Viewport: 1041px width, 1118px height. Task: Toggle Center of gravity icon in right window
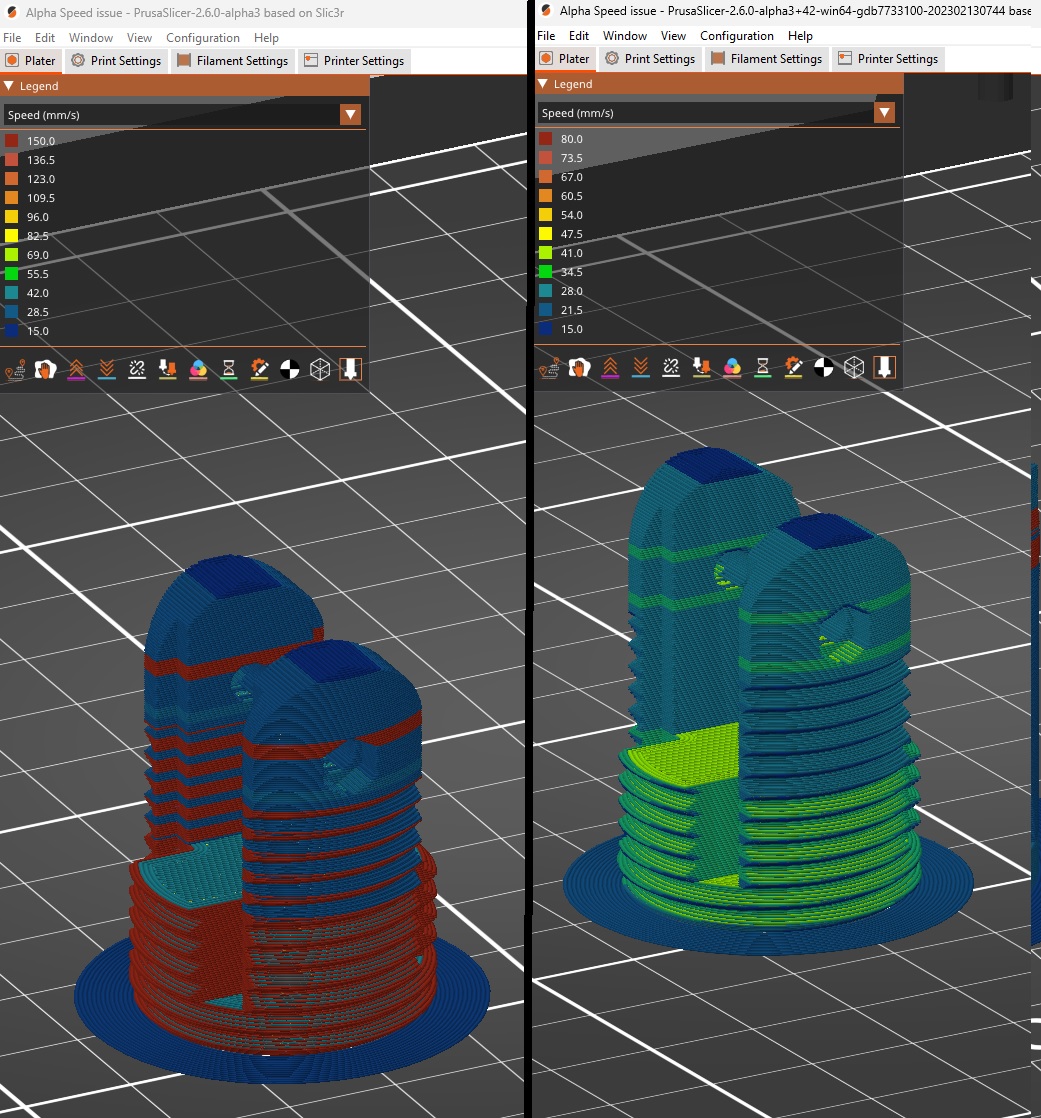pos(824,367)
